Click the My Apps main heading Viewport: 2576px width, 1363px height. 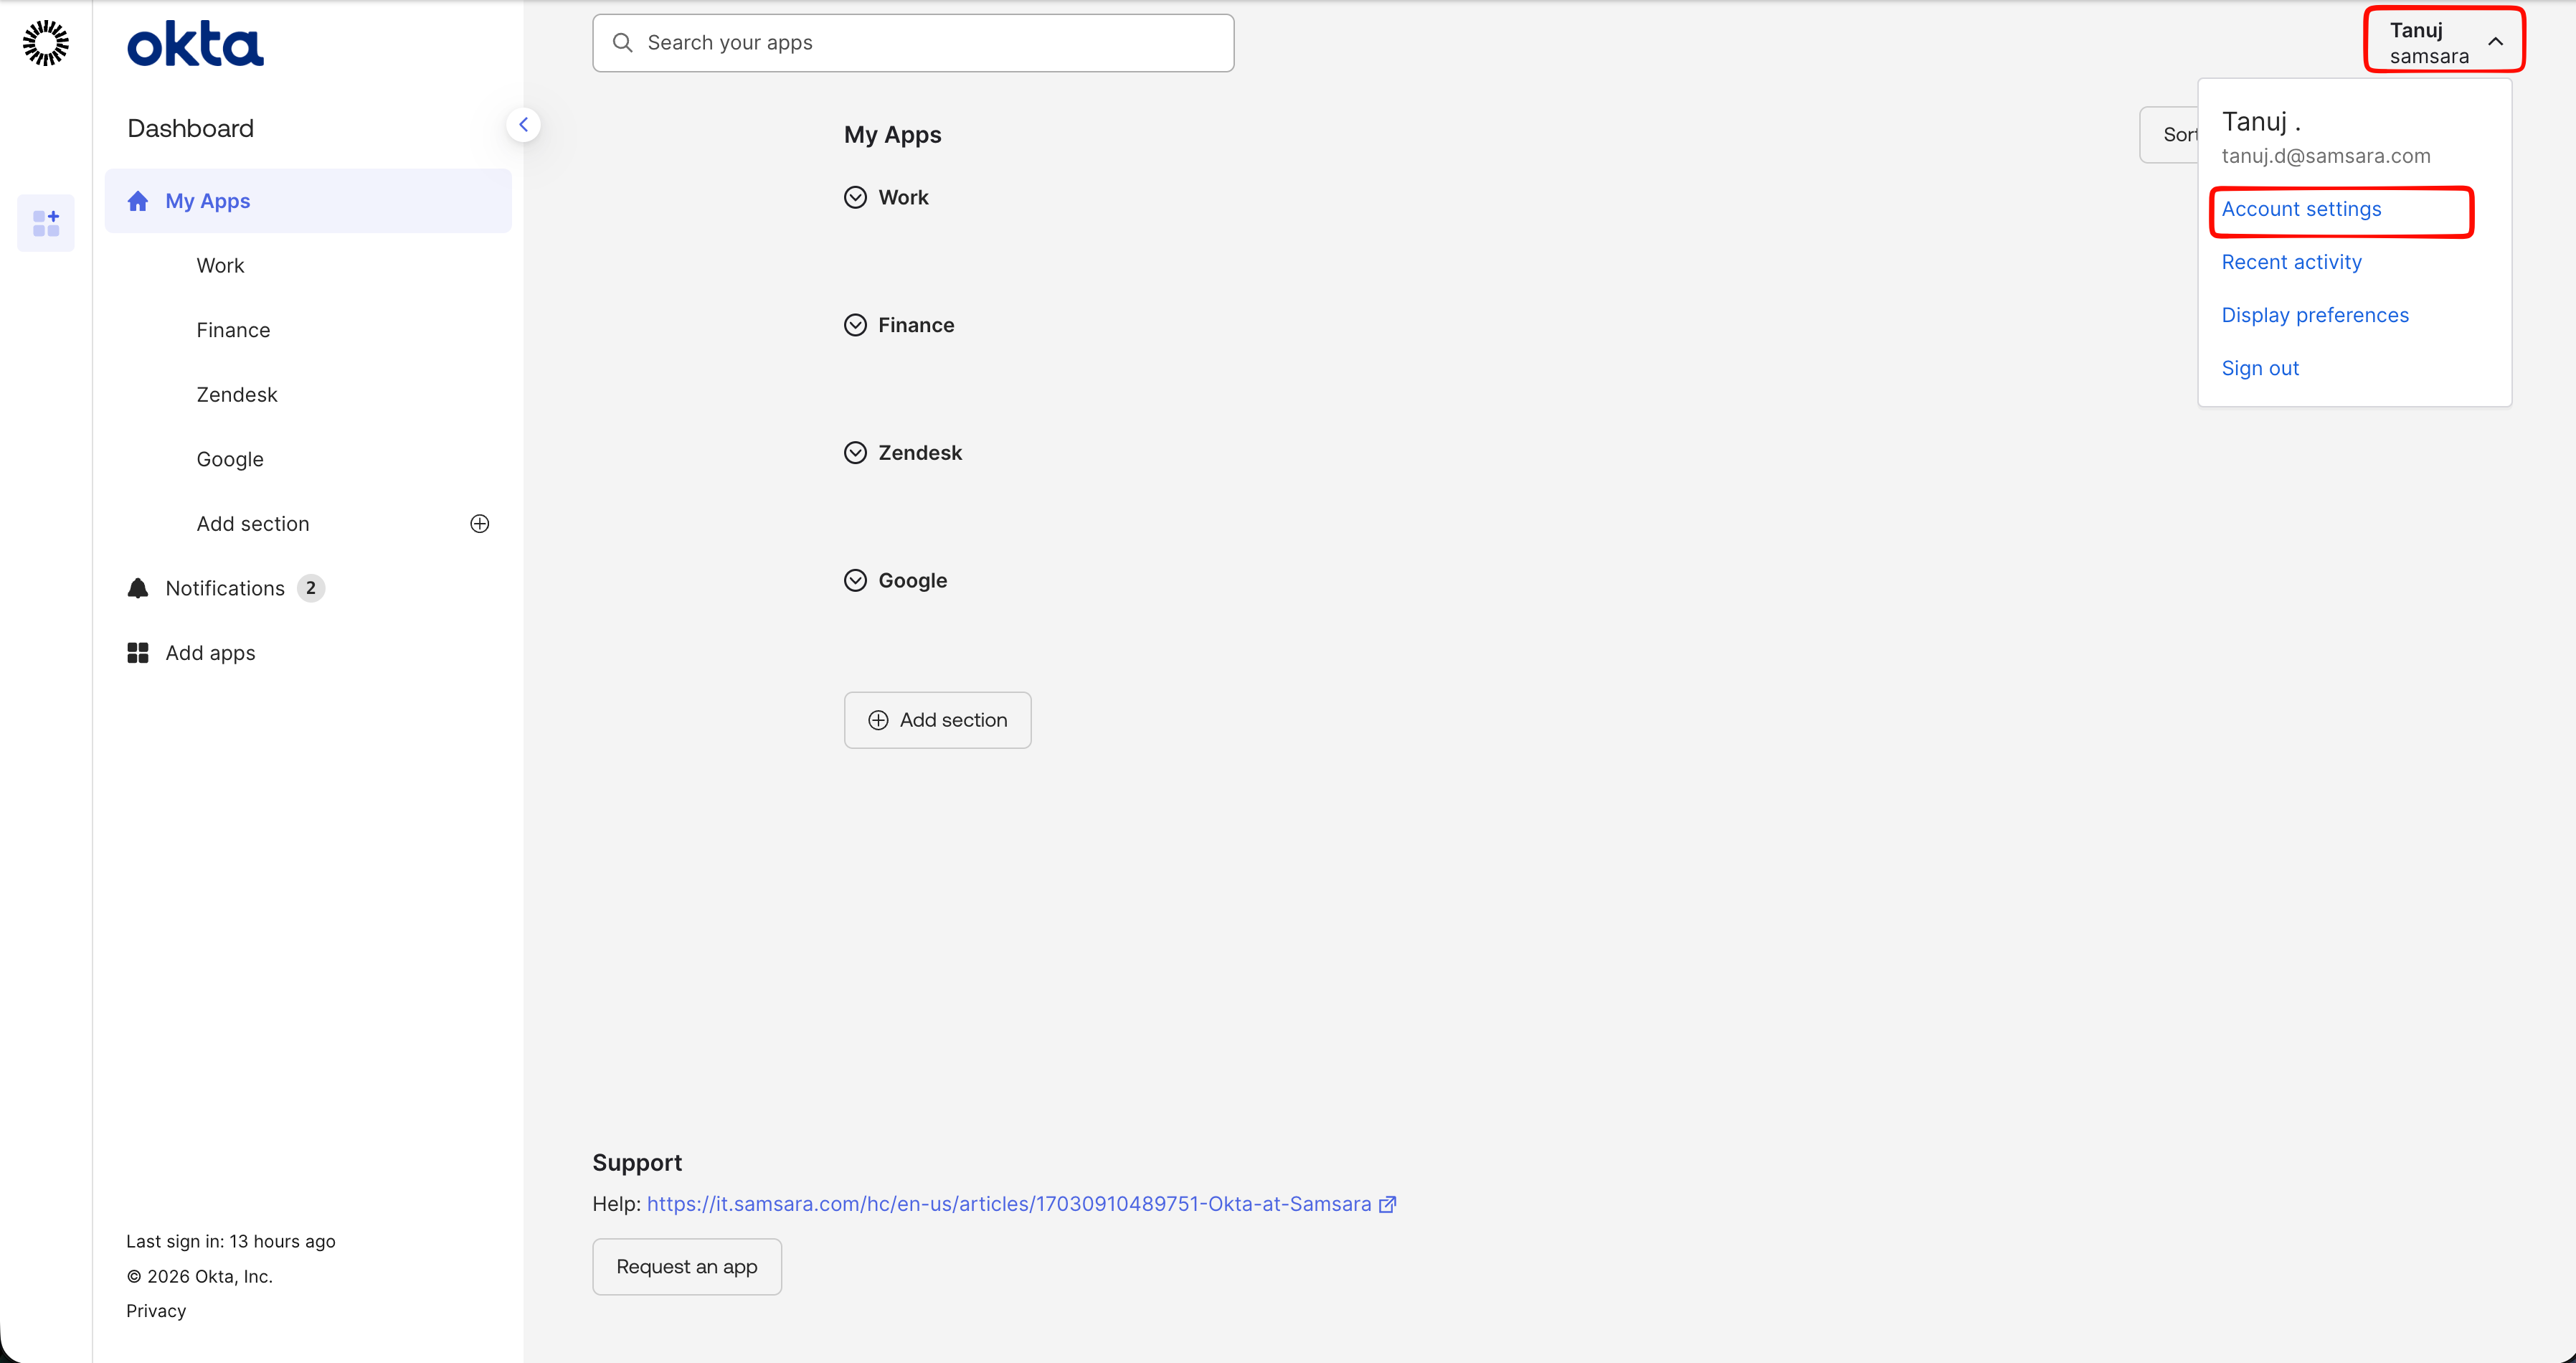pos(892,135)
